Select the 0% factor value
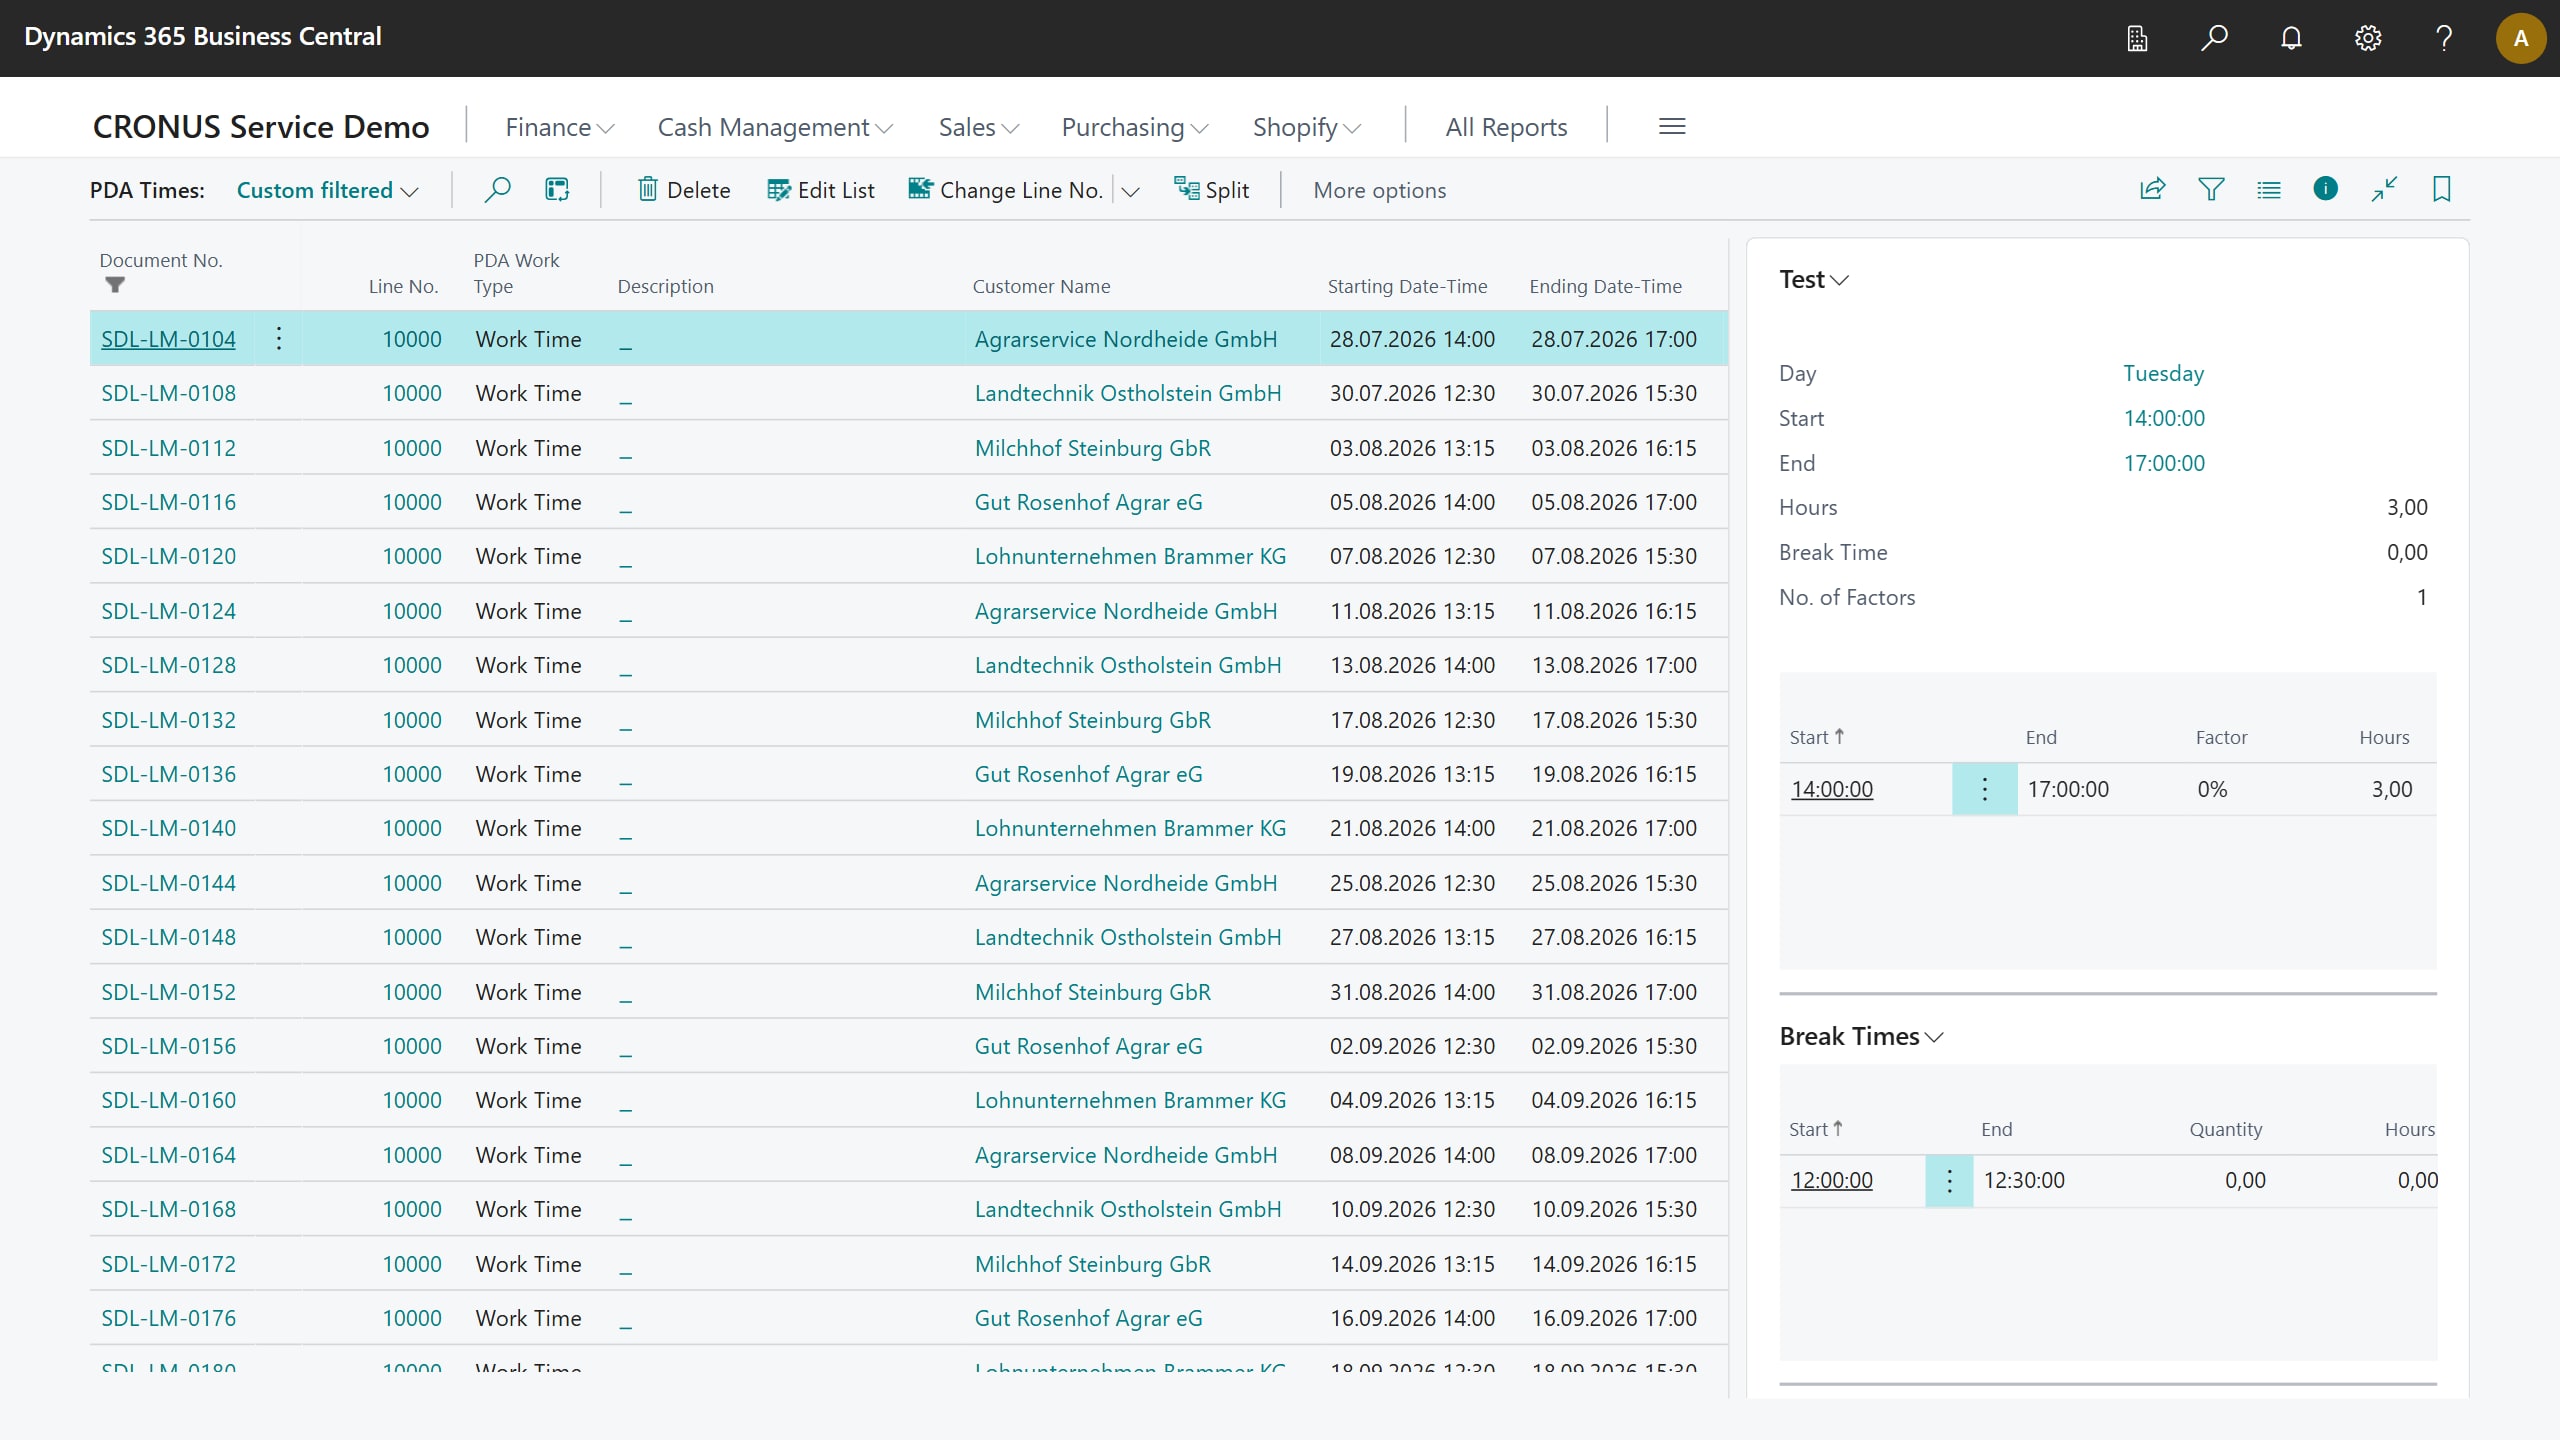This screenshot has height=1440, width=2560. [2212, 789]
